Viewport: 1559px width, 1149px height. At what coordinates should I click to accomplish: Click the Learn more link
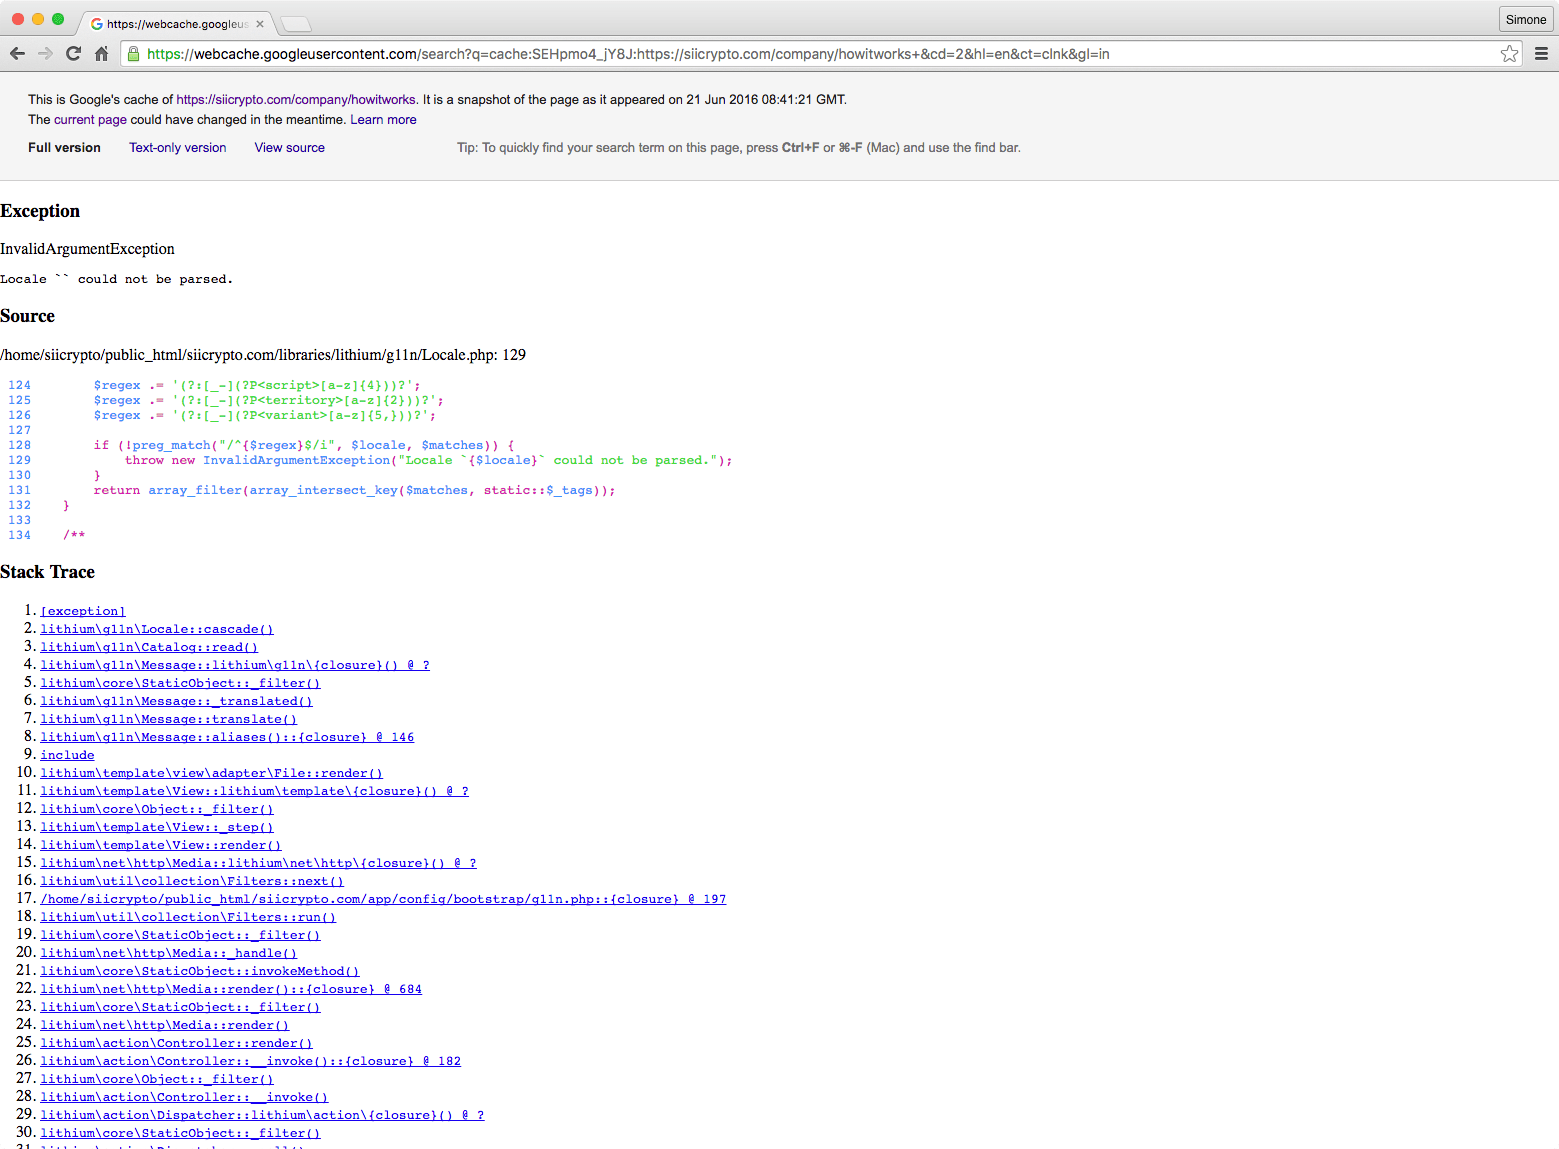click(x=383, y=119)
